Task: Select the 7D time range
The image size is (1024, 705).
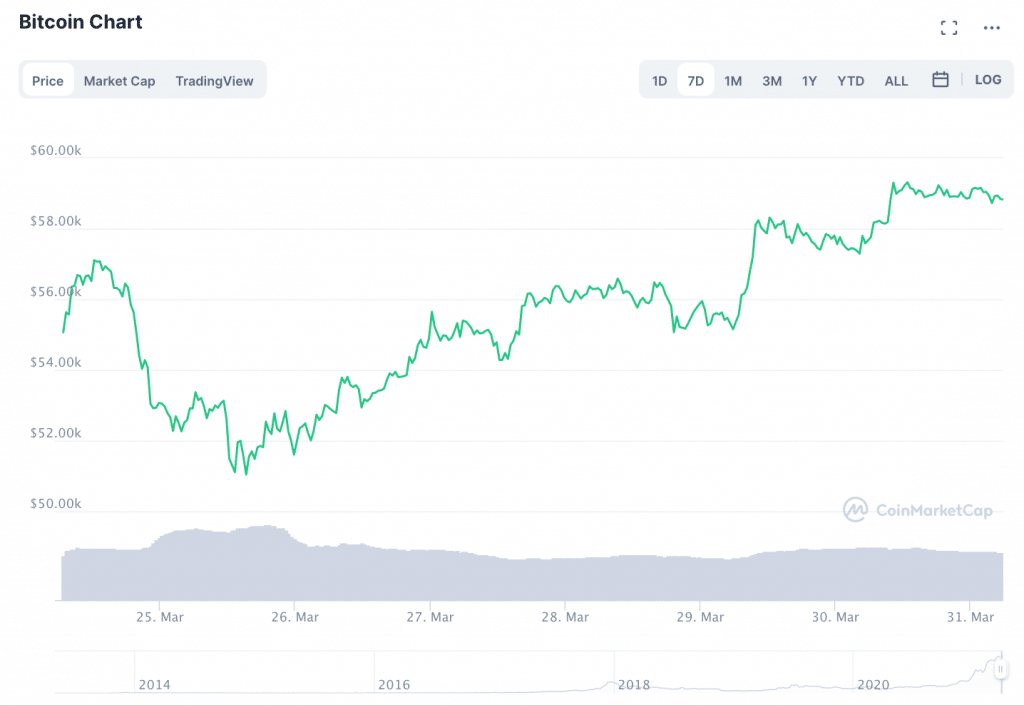Action: [x=696, y=81]
